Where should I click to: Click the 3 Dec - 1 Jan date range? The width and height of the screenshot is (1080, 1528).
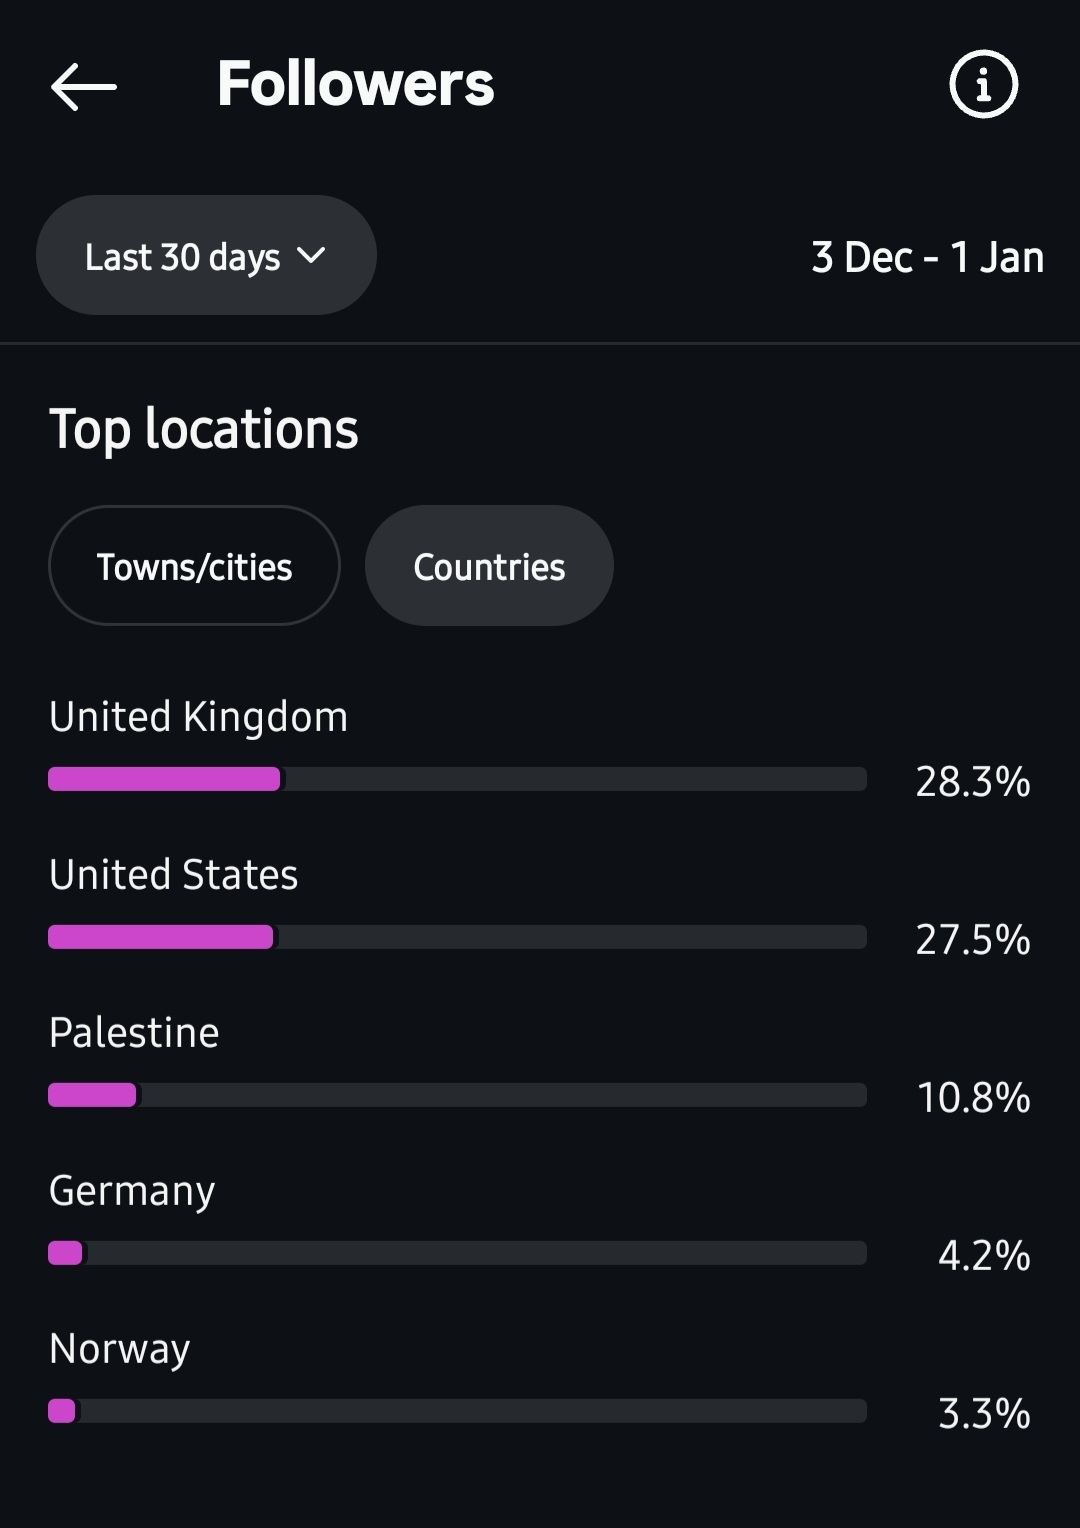(x=927, y=257)
